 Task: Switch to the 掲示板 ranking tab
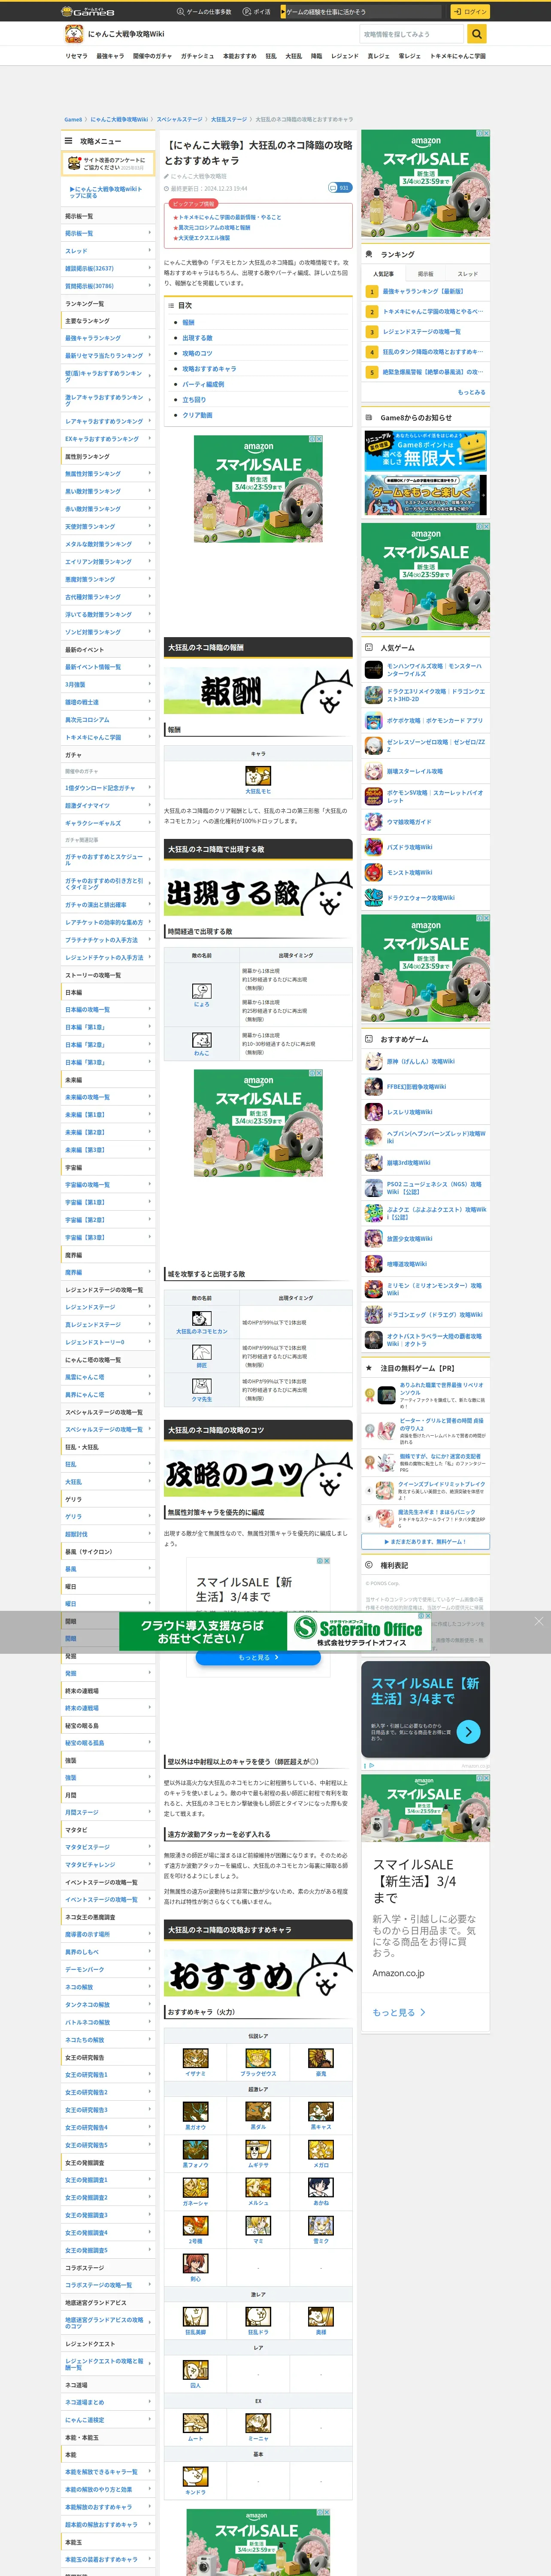pyautogui.click(x=426, y=274)
